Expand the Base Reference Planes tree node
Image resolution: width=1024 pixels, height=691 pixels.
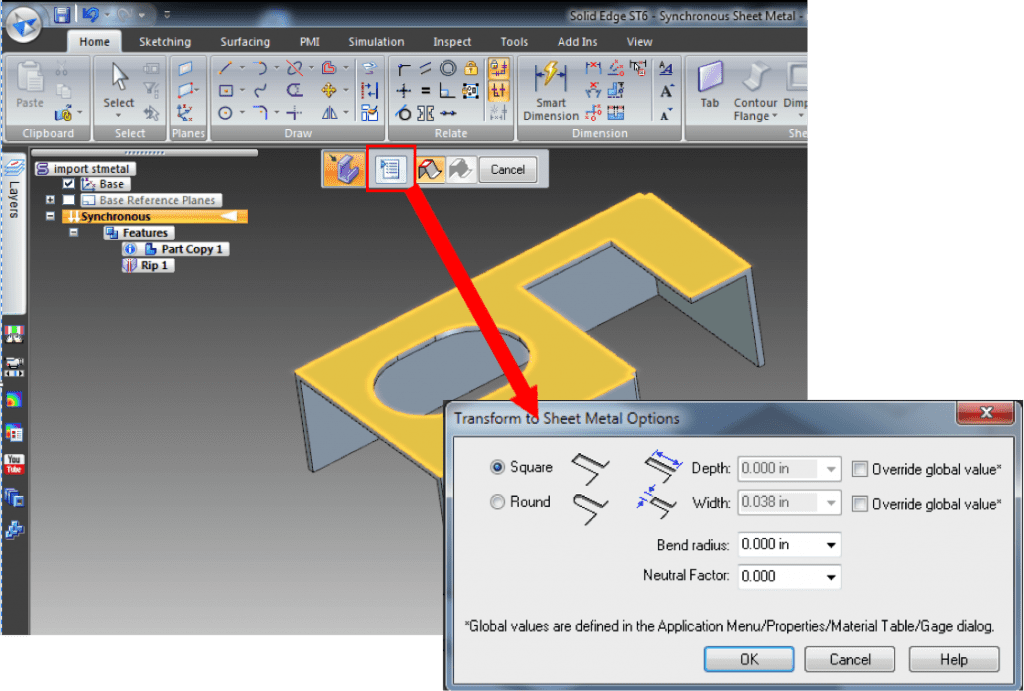click(x=50, y=200)
